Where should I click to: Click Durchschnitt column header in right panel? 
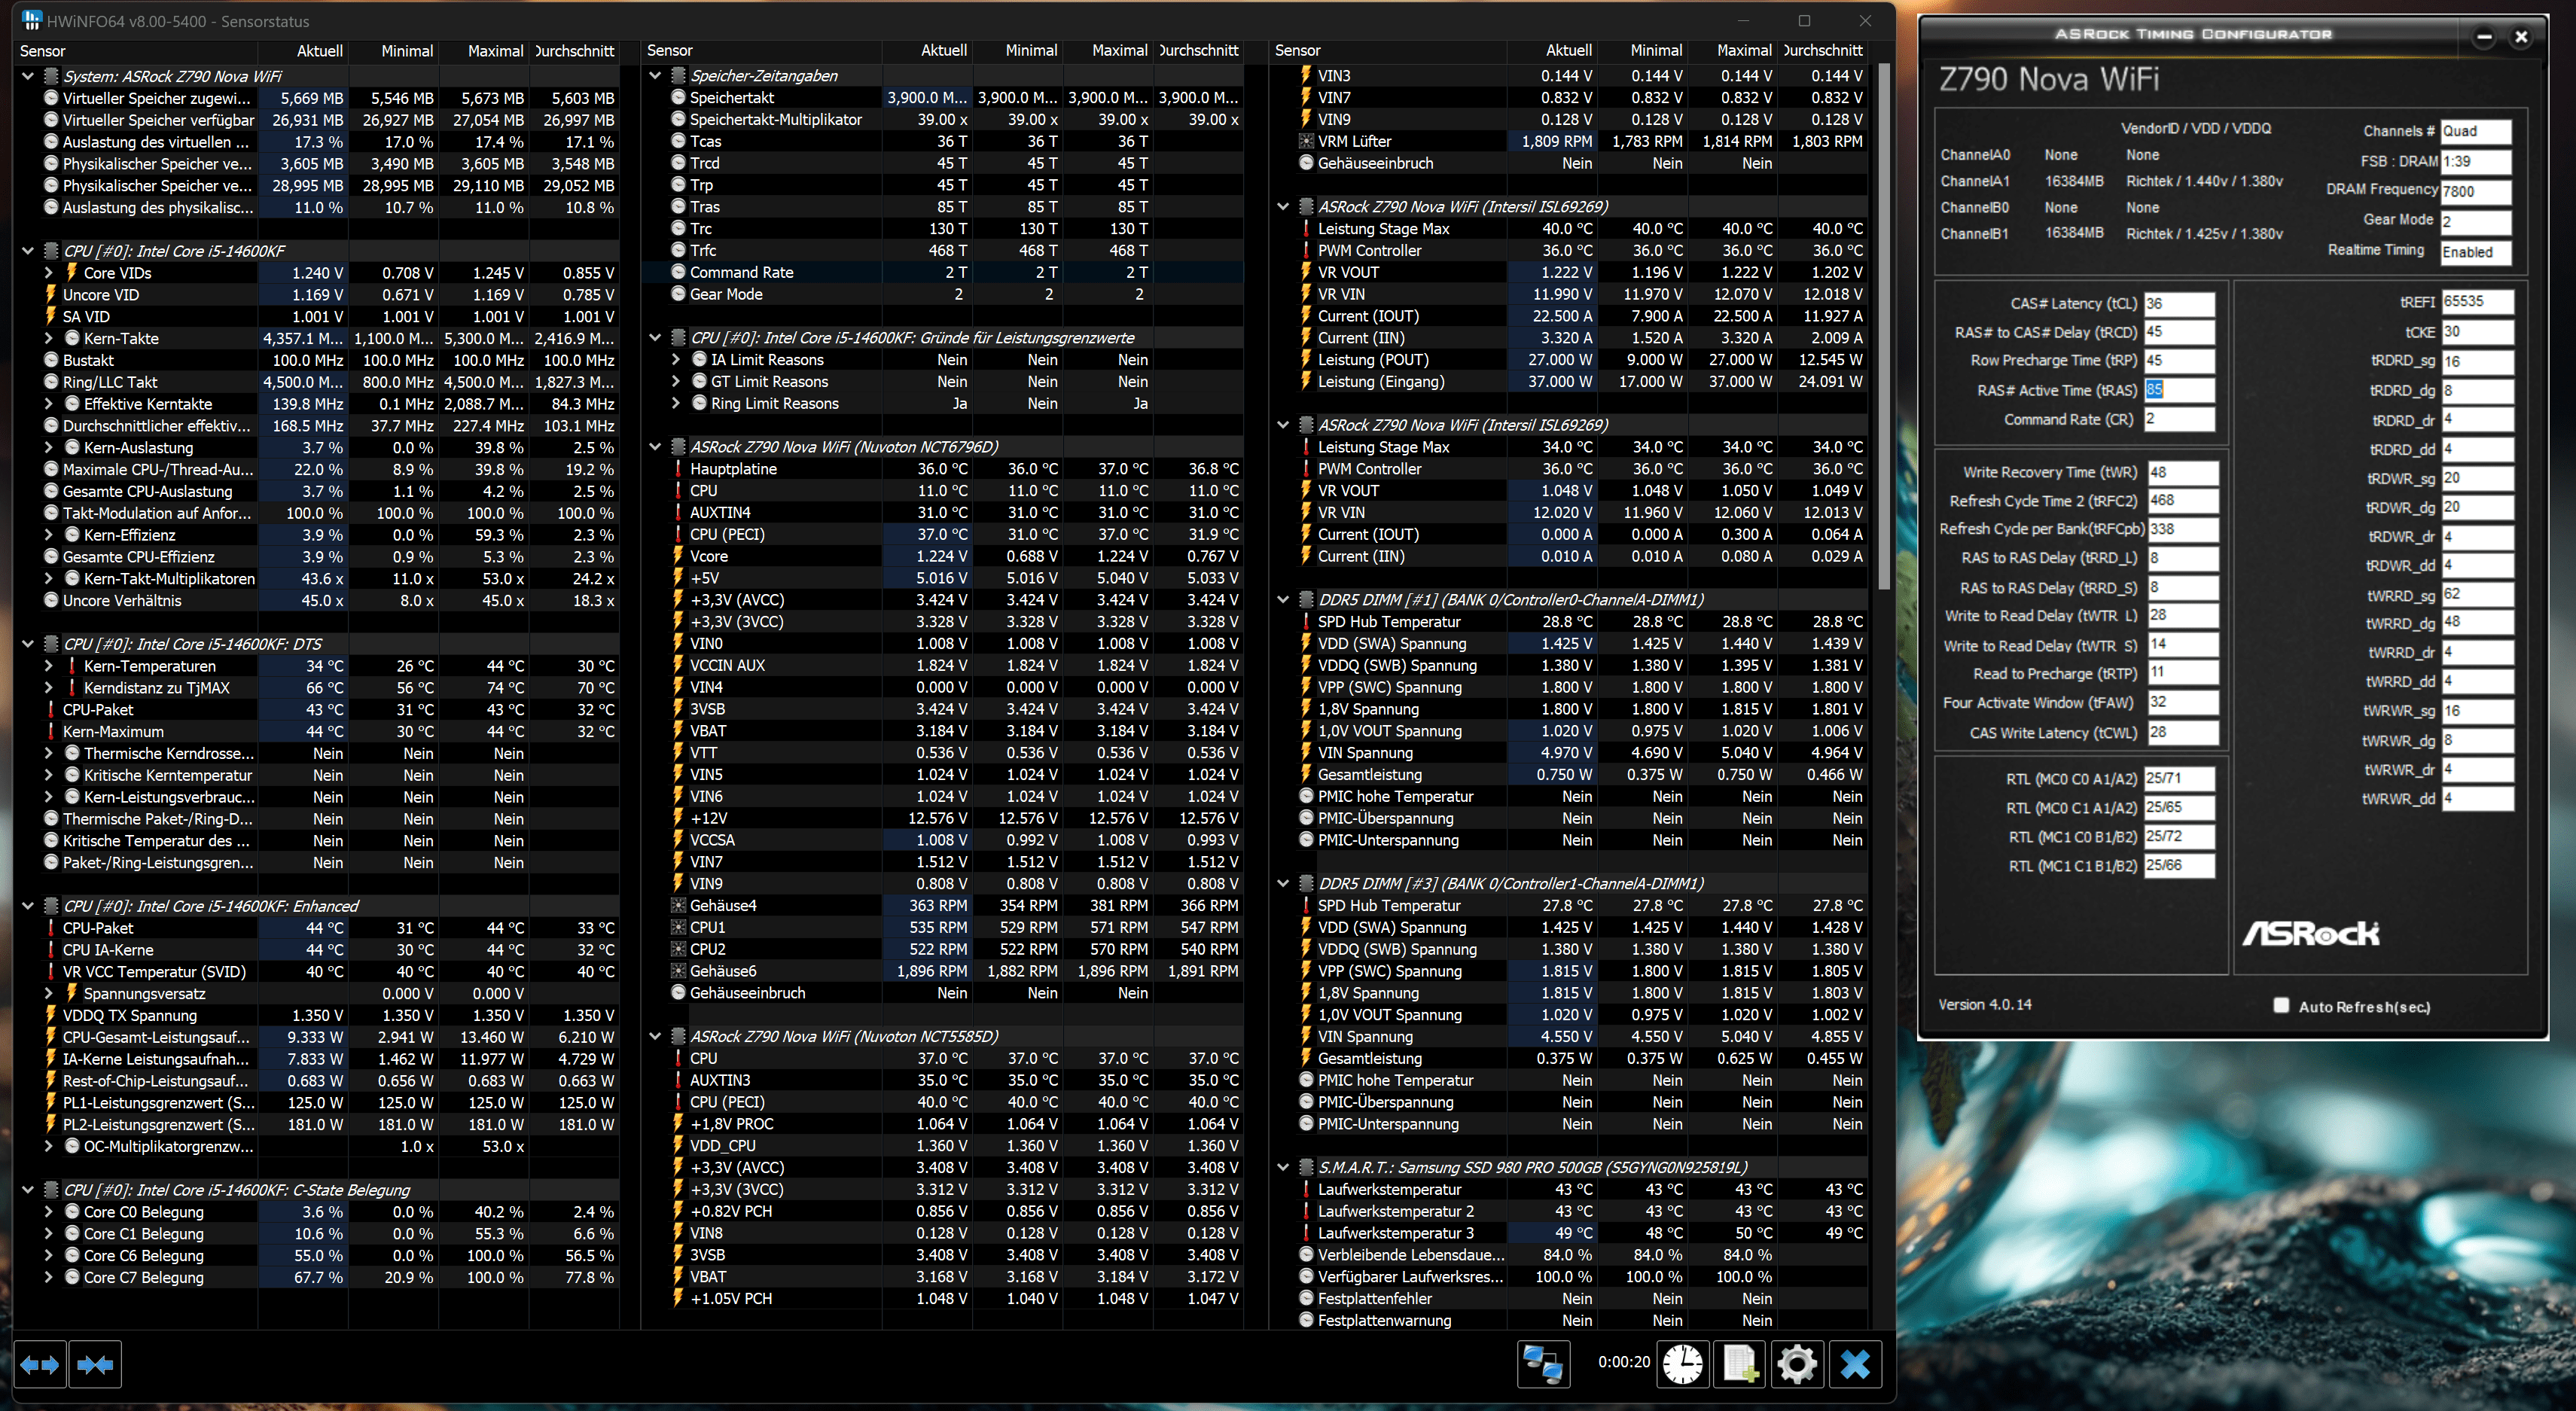point(1822,50)
